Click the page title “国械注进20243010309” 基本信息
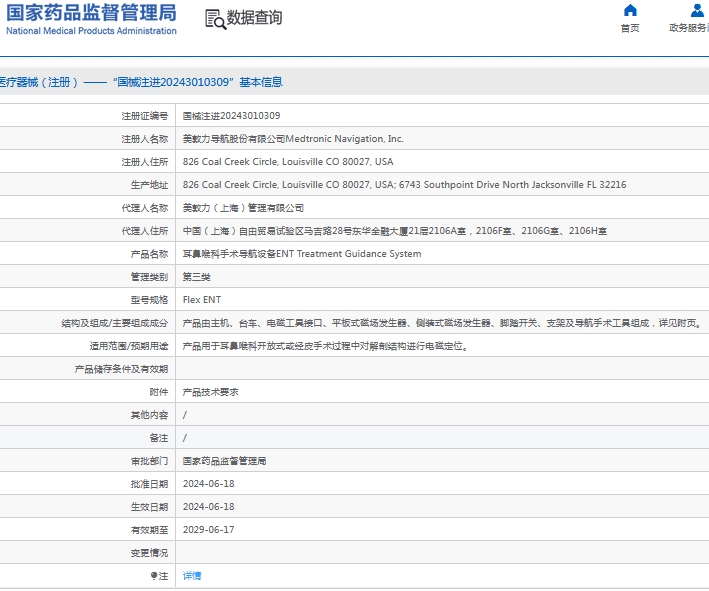This screenshot has width=709, height=591. [x=198, y=82]
